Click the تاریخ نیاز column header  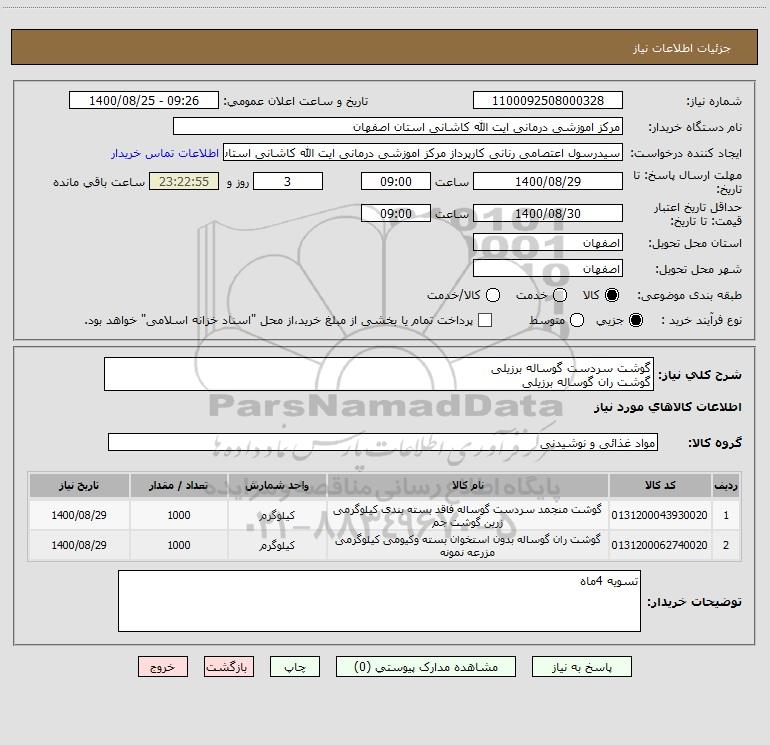(79, 486)
